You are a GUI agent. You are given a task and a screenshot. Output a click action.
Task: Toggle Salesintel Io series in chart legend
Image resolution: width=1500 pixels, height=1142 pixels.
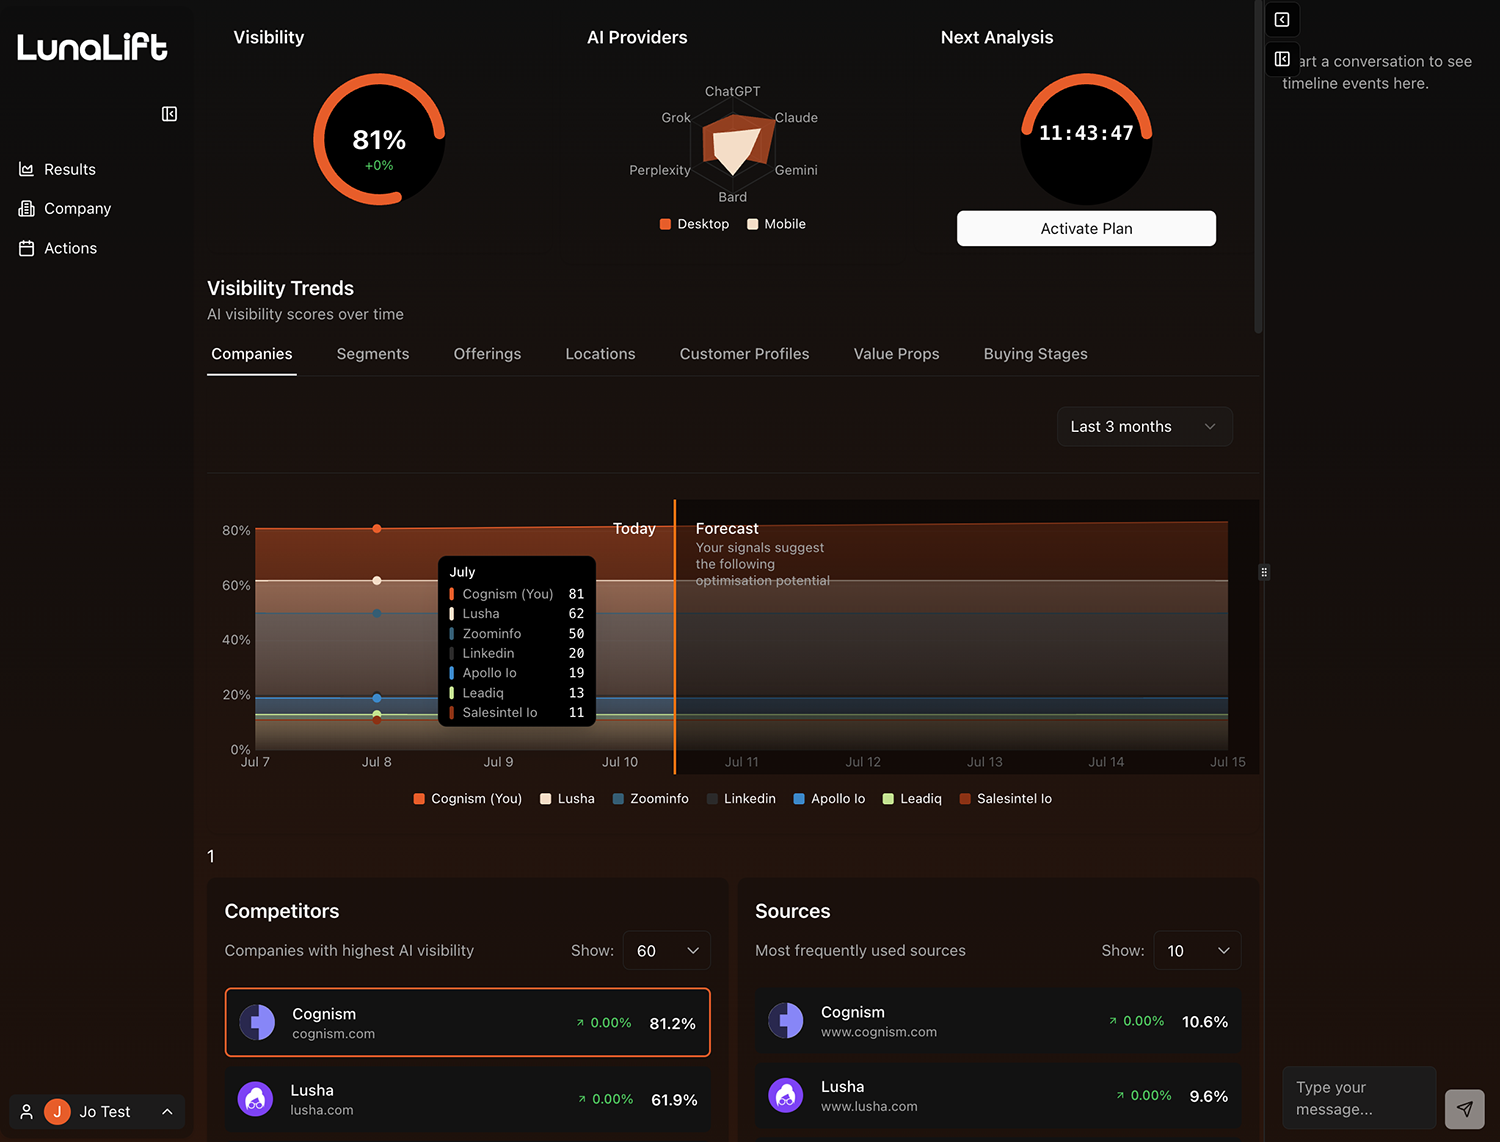coord(1005,799)
